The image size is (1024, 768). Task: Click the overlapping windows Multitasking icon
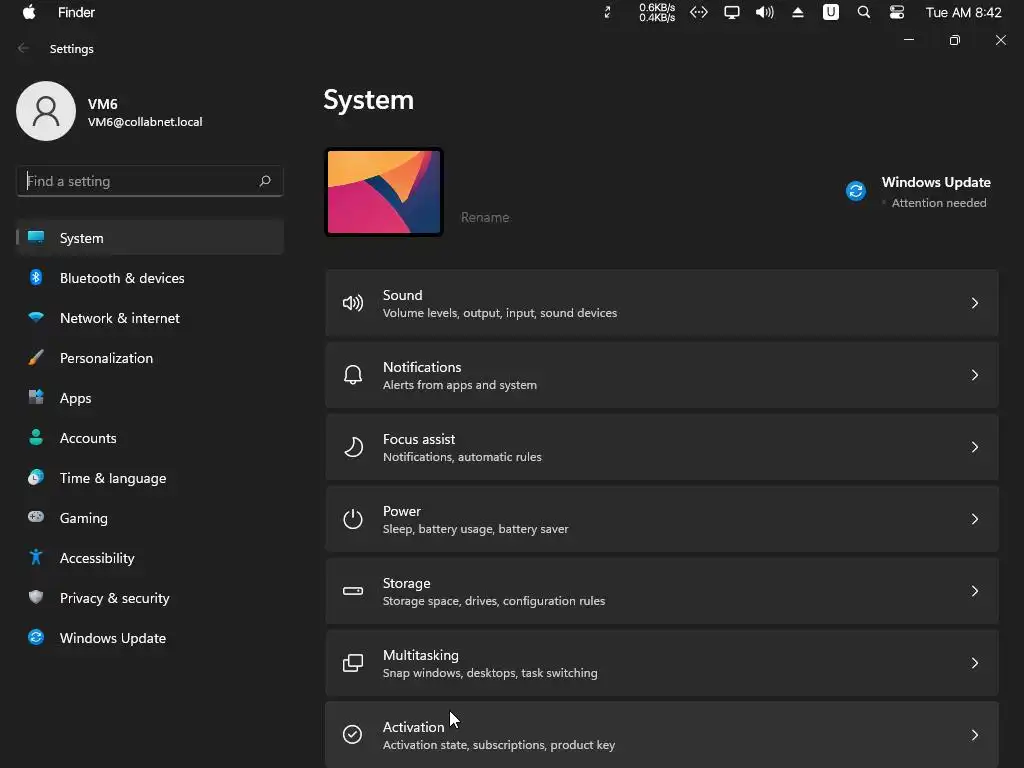click(x=353, y=663)
